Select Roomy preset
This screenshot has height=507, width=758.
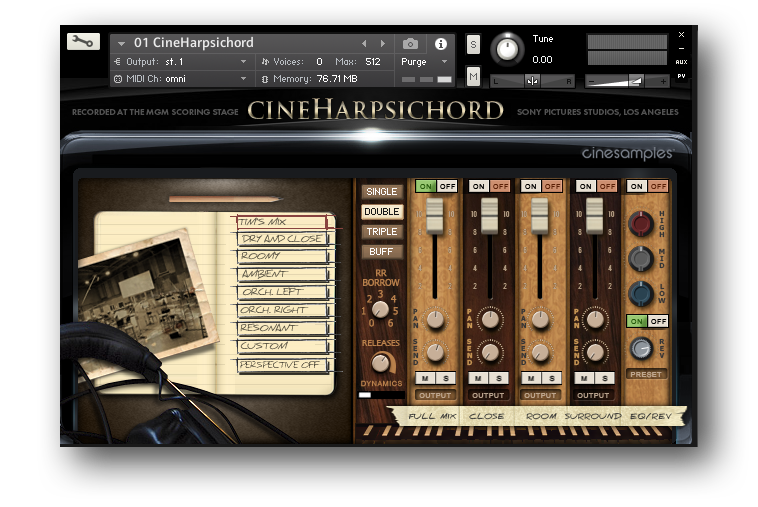coord(283,256)
